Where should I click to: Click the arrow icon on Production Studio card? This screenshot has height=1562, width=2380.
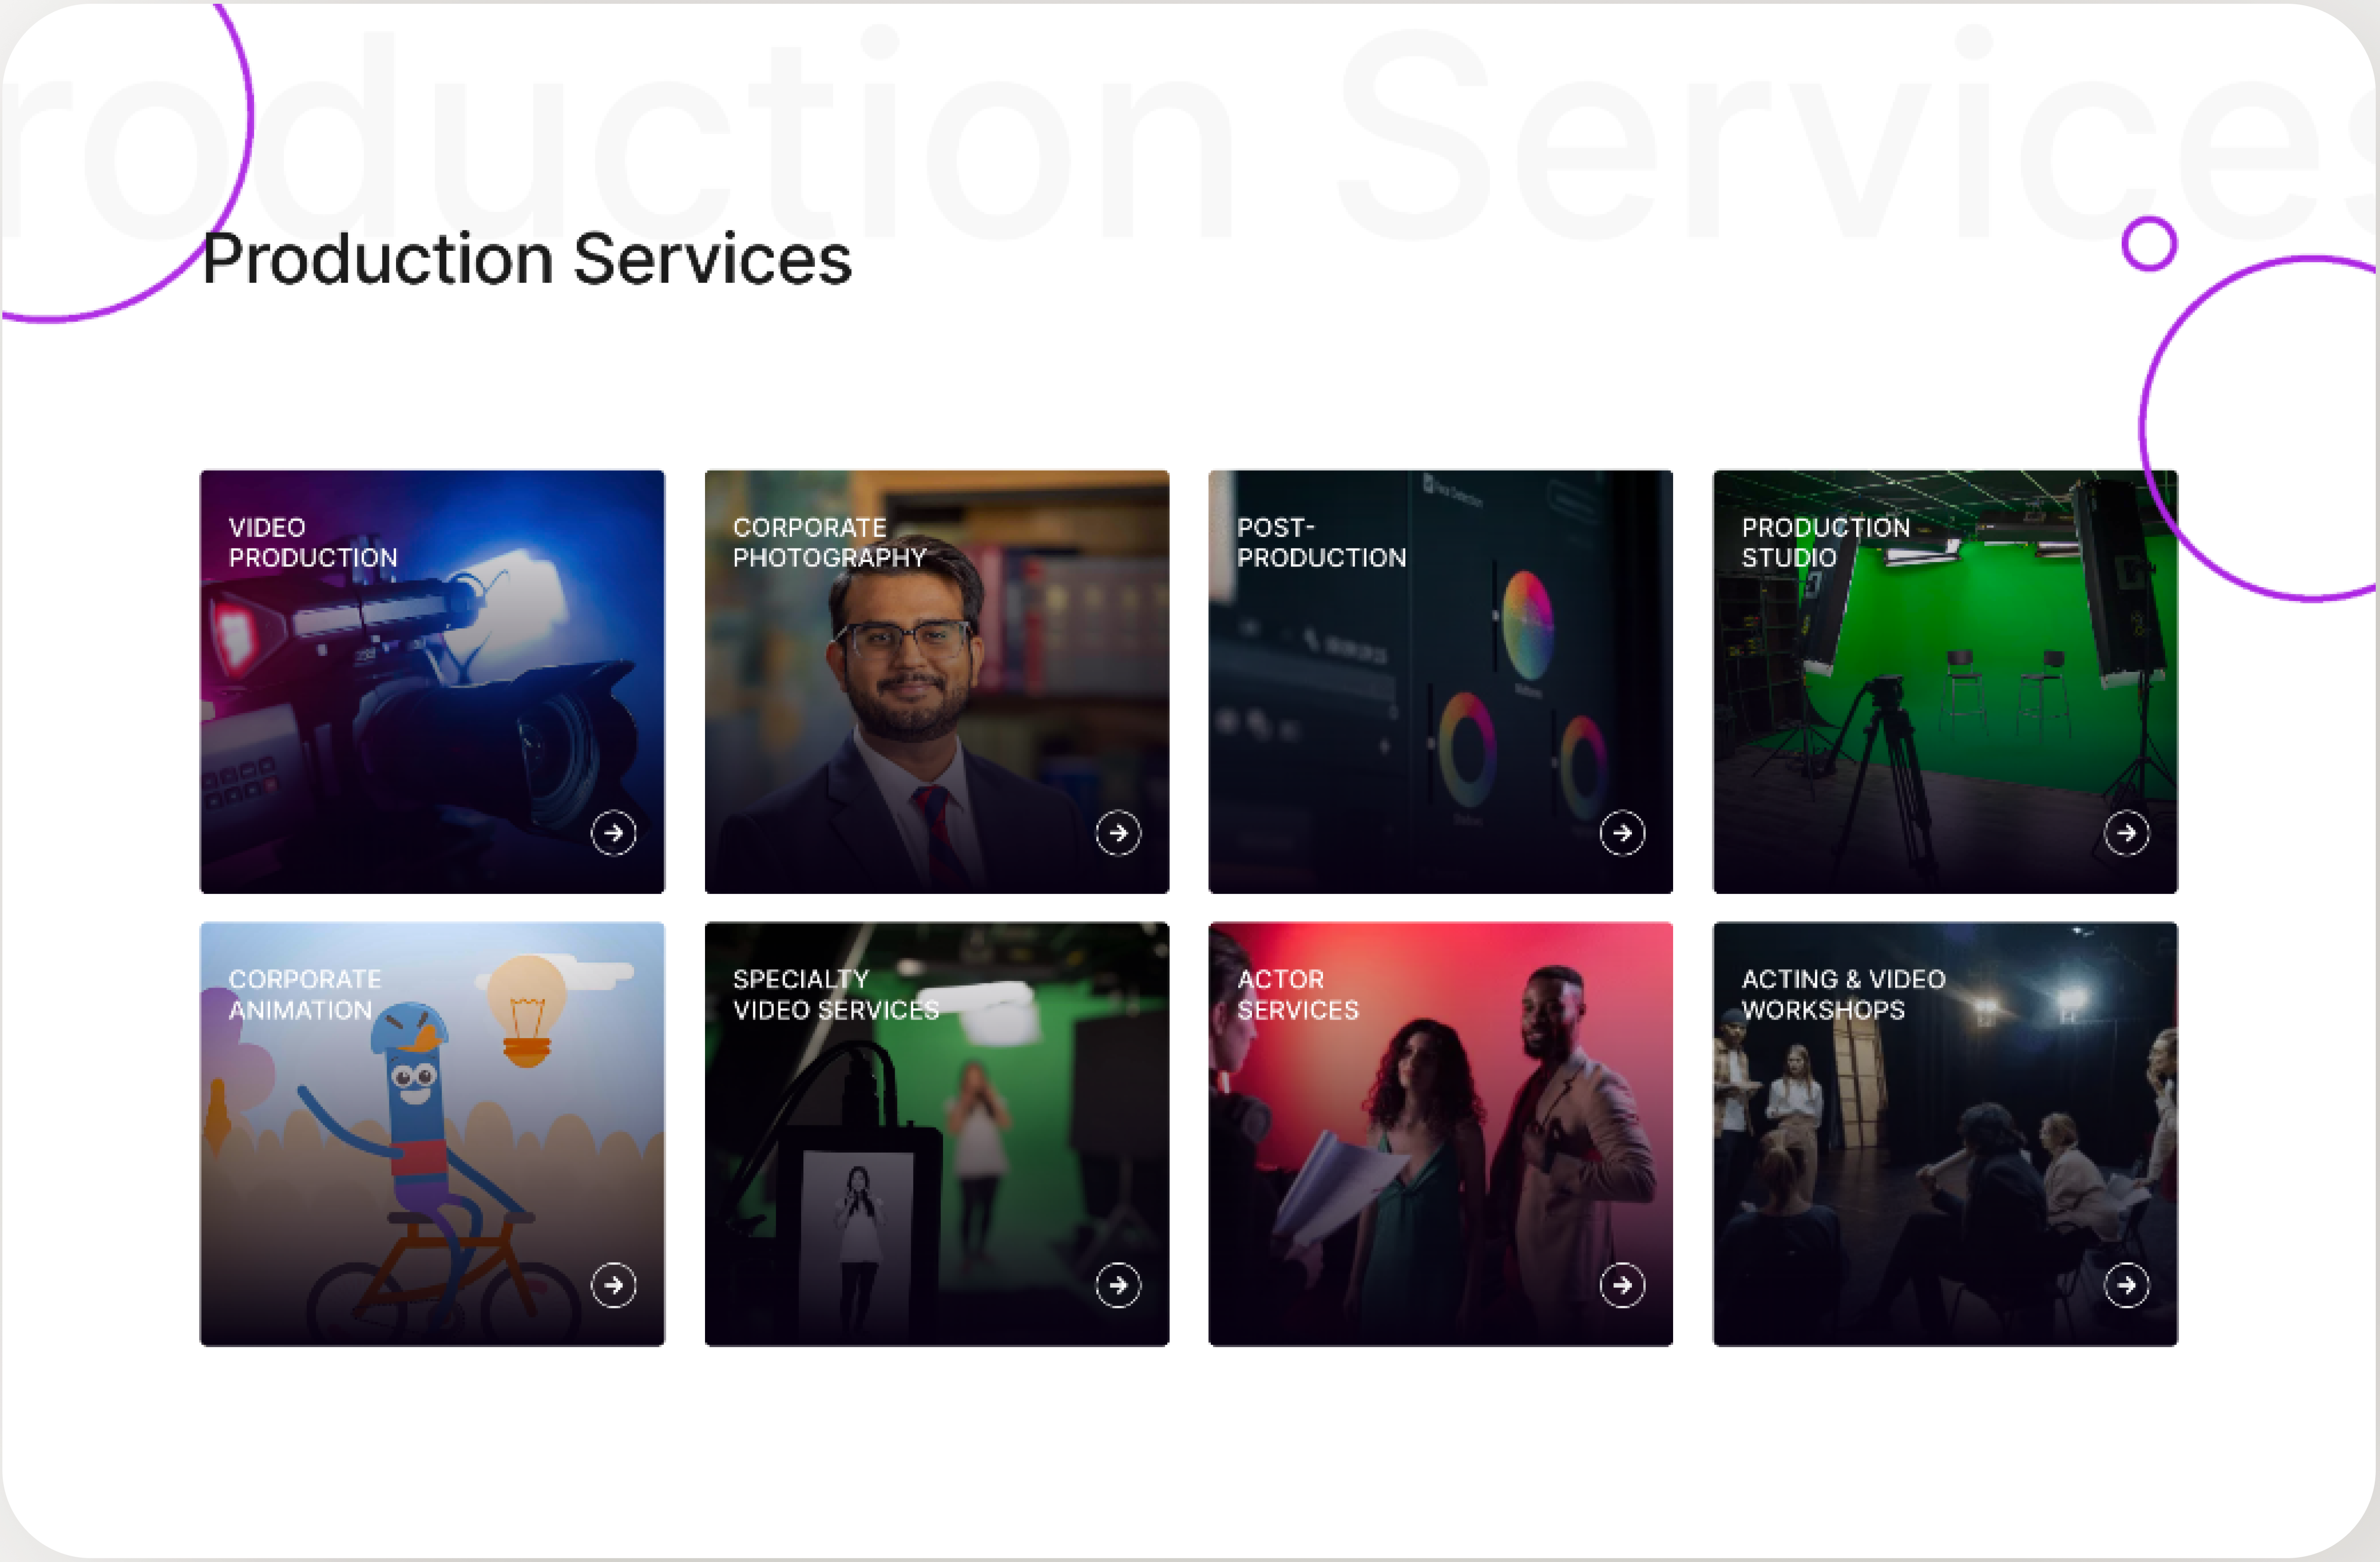[2127, 833]
